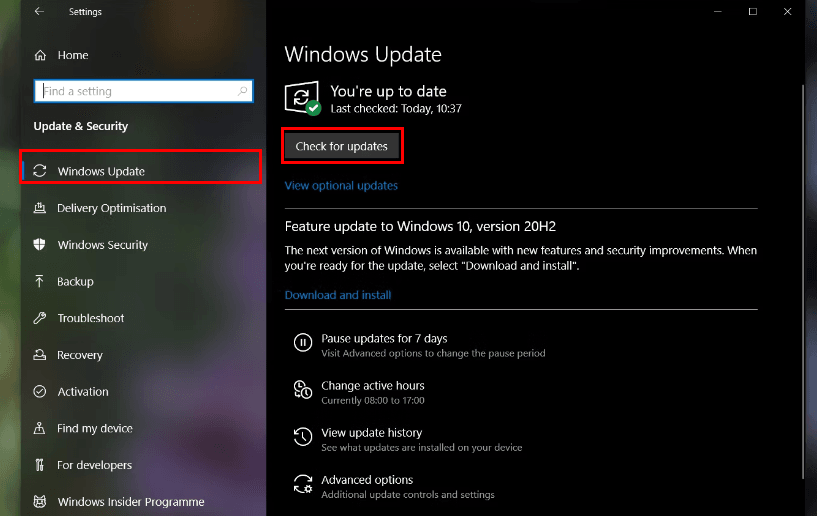Click Feature update to Windows 10 heading
The width and height of the screenshot is (817, 516).
point(420,226)
